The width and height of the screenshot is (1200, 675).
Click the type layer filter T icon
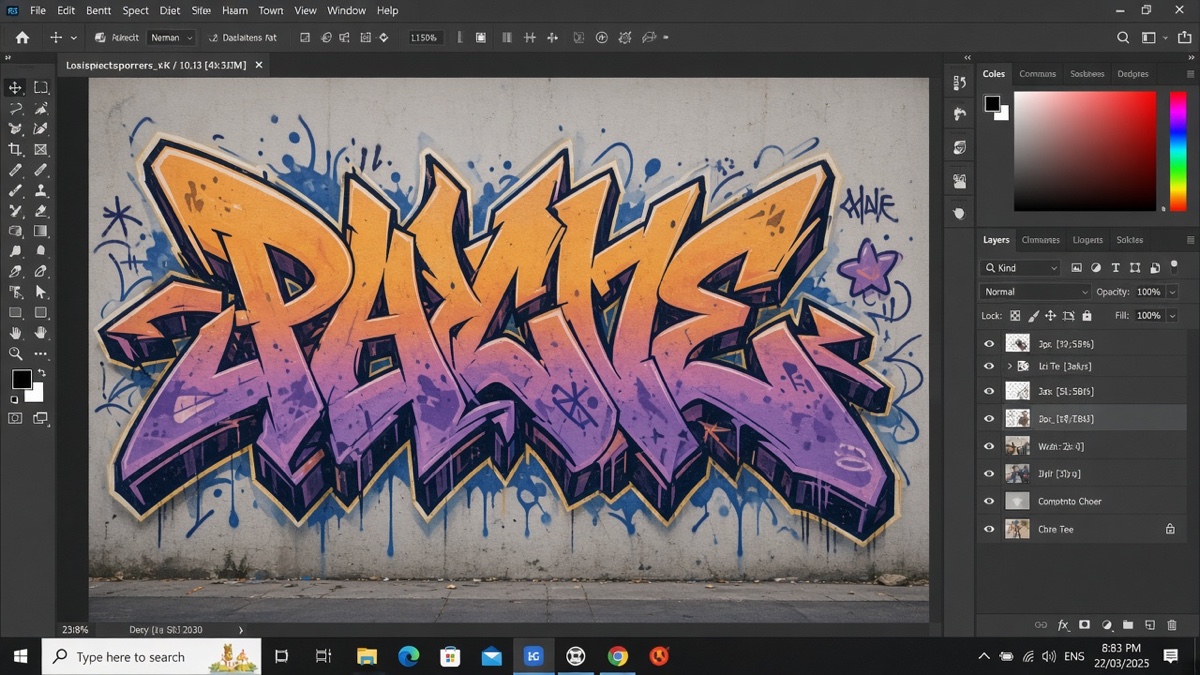pos(1115,268)
